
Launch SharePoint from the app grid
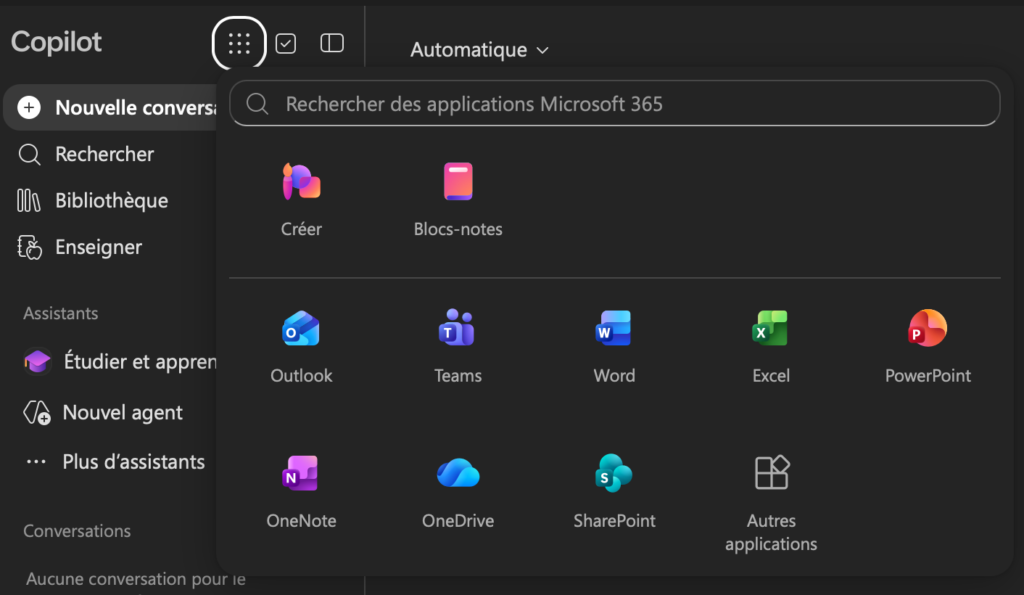coord(614,491)
